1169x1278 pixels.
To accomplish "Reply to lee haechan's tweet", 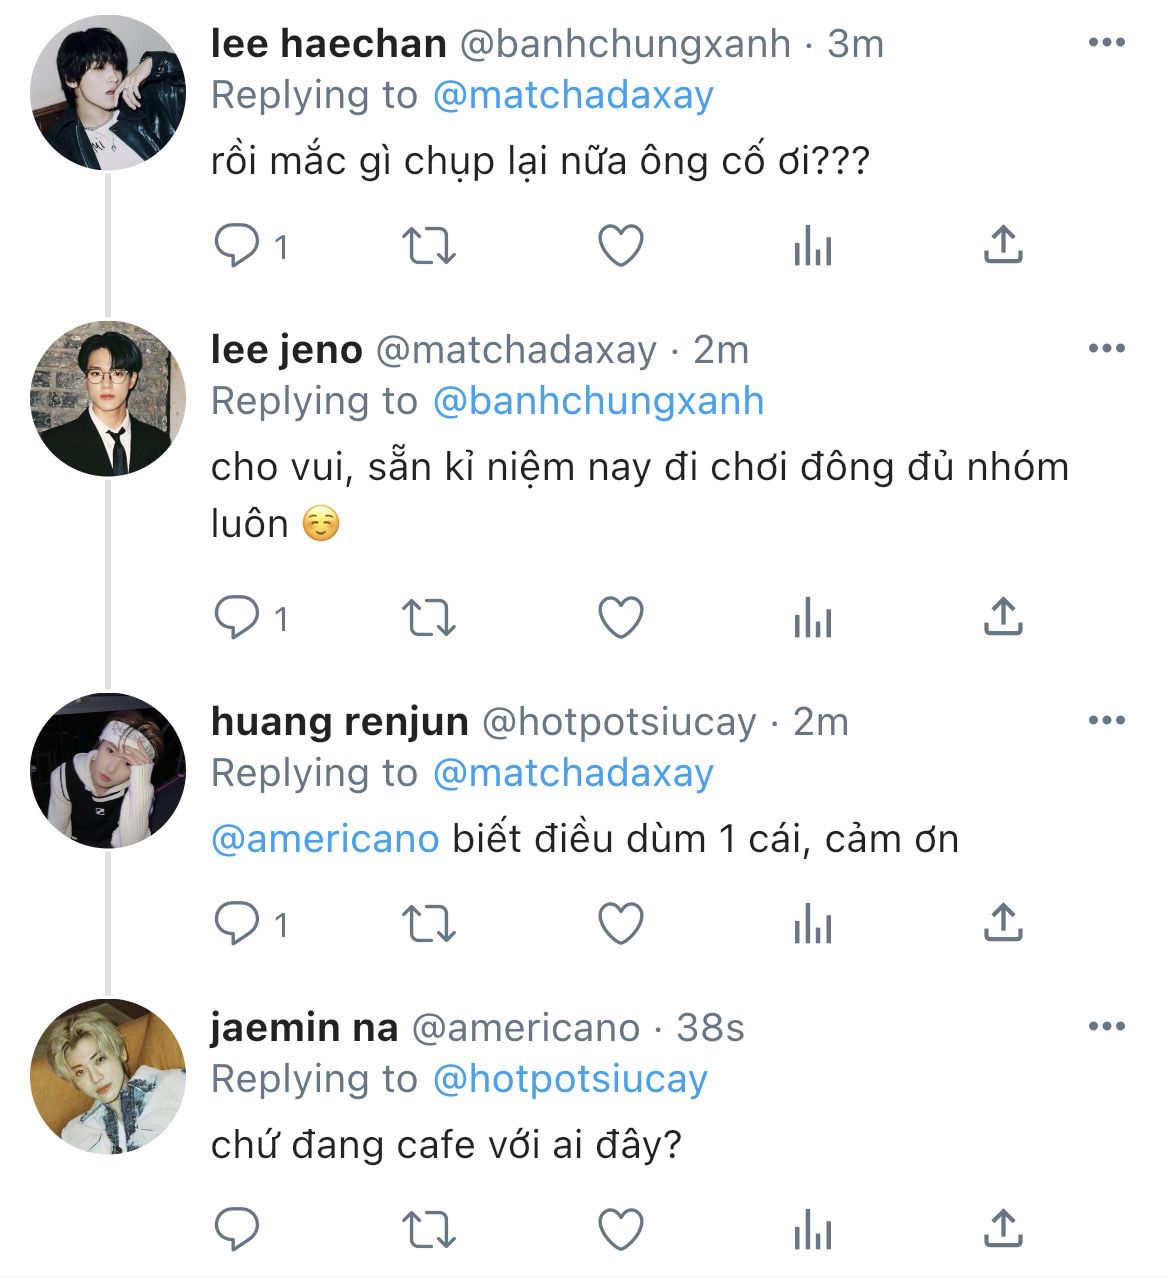I will point(237,245).
